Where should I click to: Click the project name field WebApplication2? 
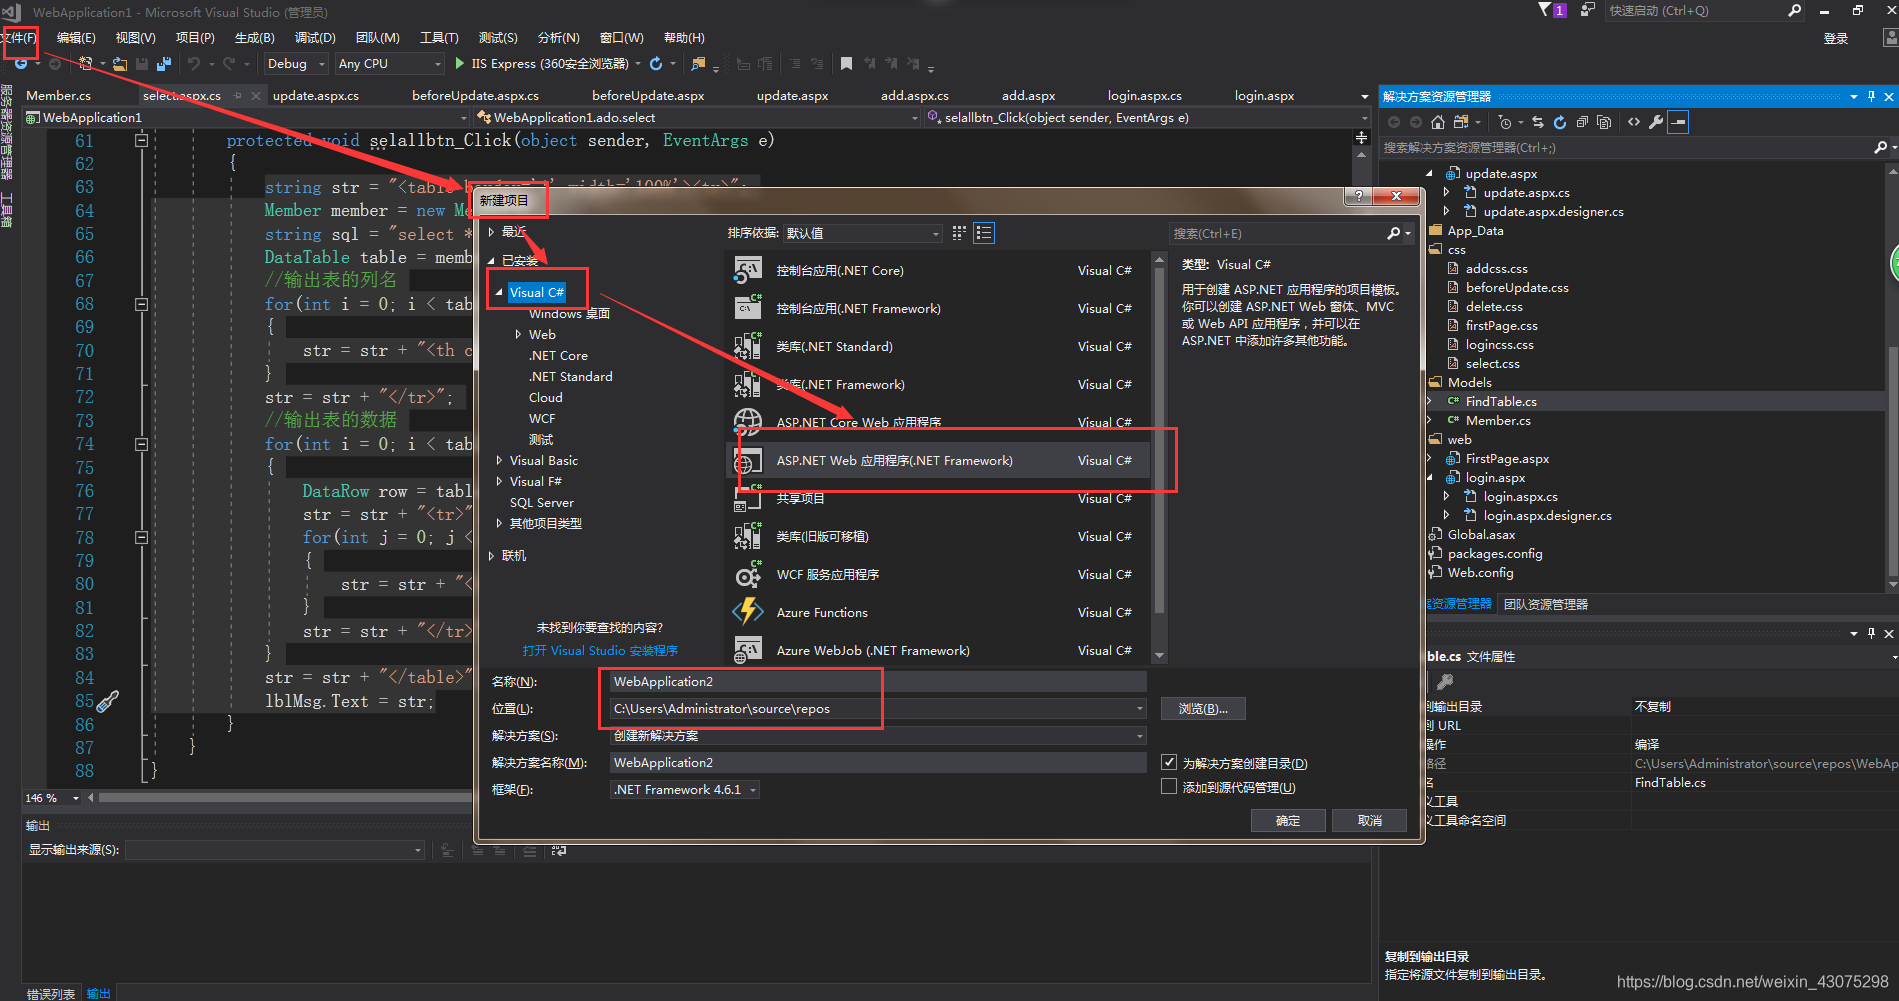tap(878, 681)
